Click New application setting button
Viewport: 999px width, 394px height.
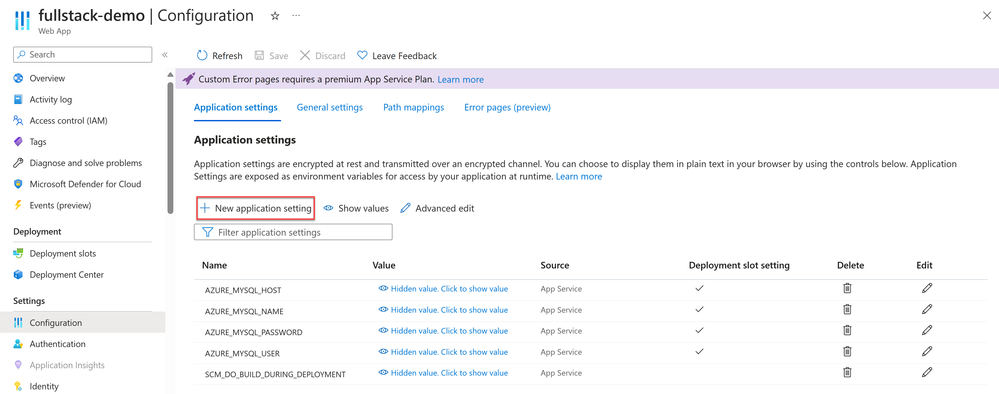pos(255,208)
